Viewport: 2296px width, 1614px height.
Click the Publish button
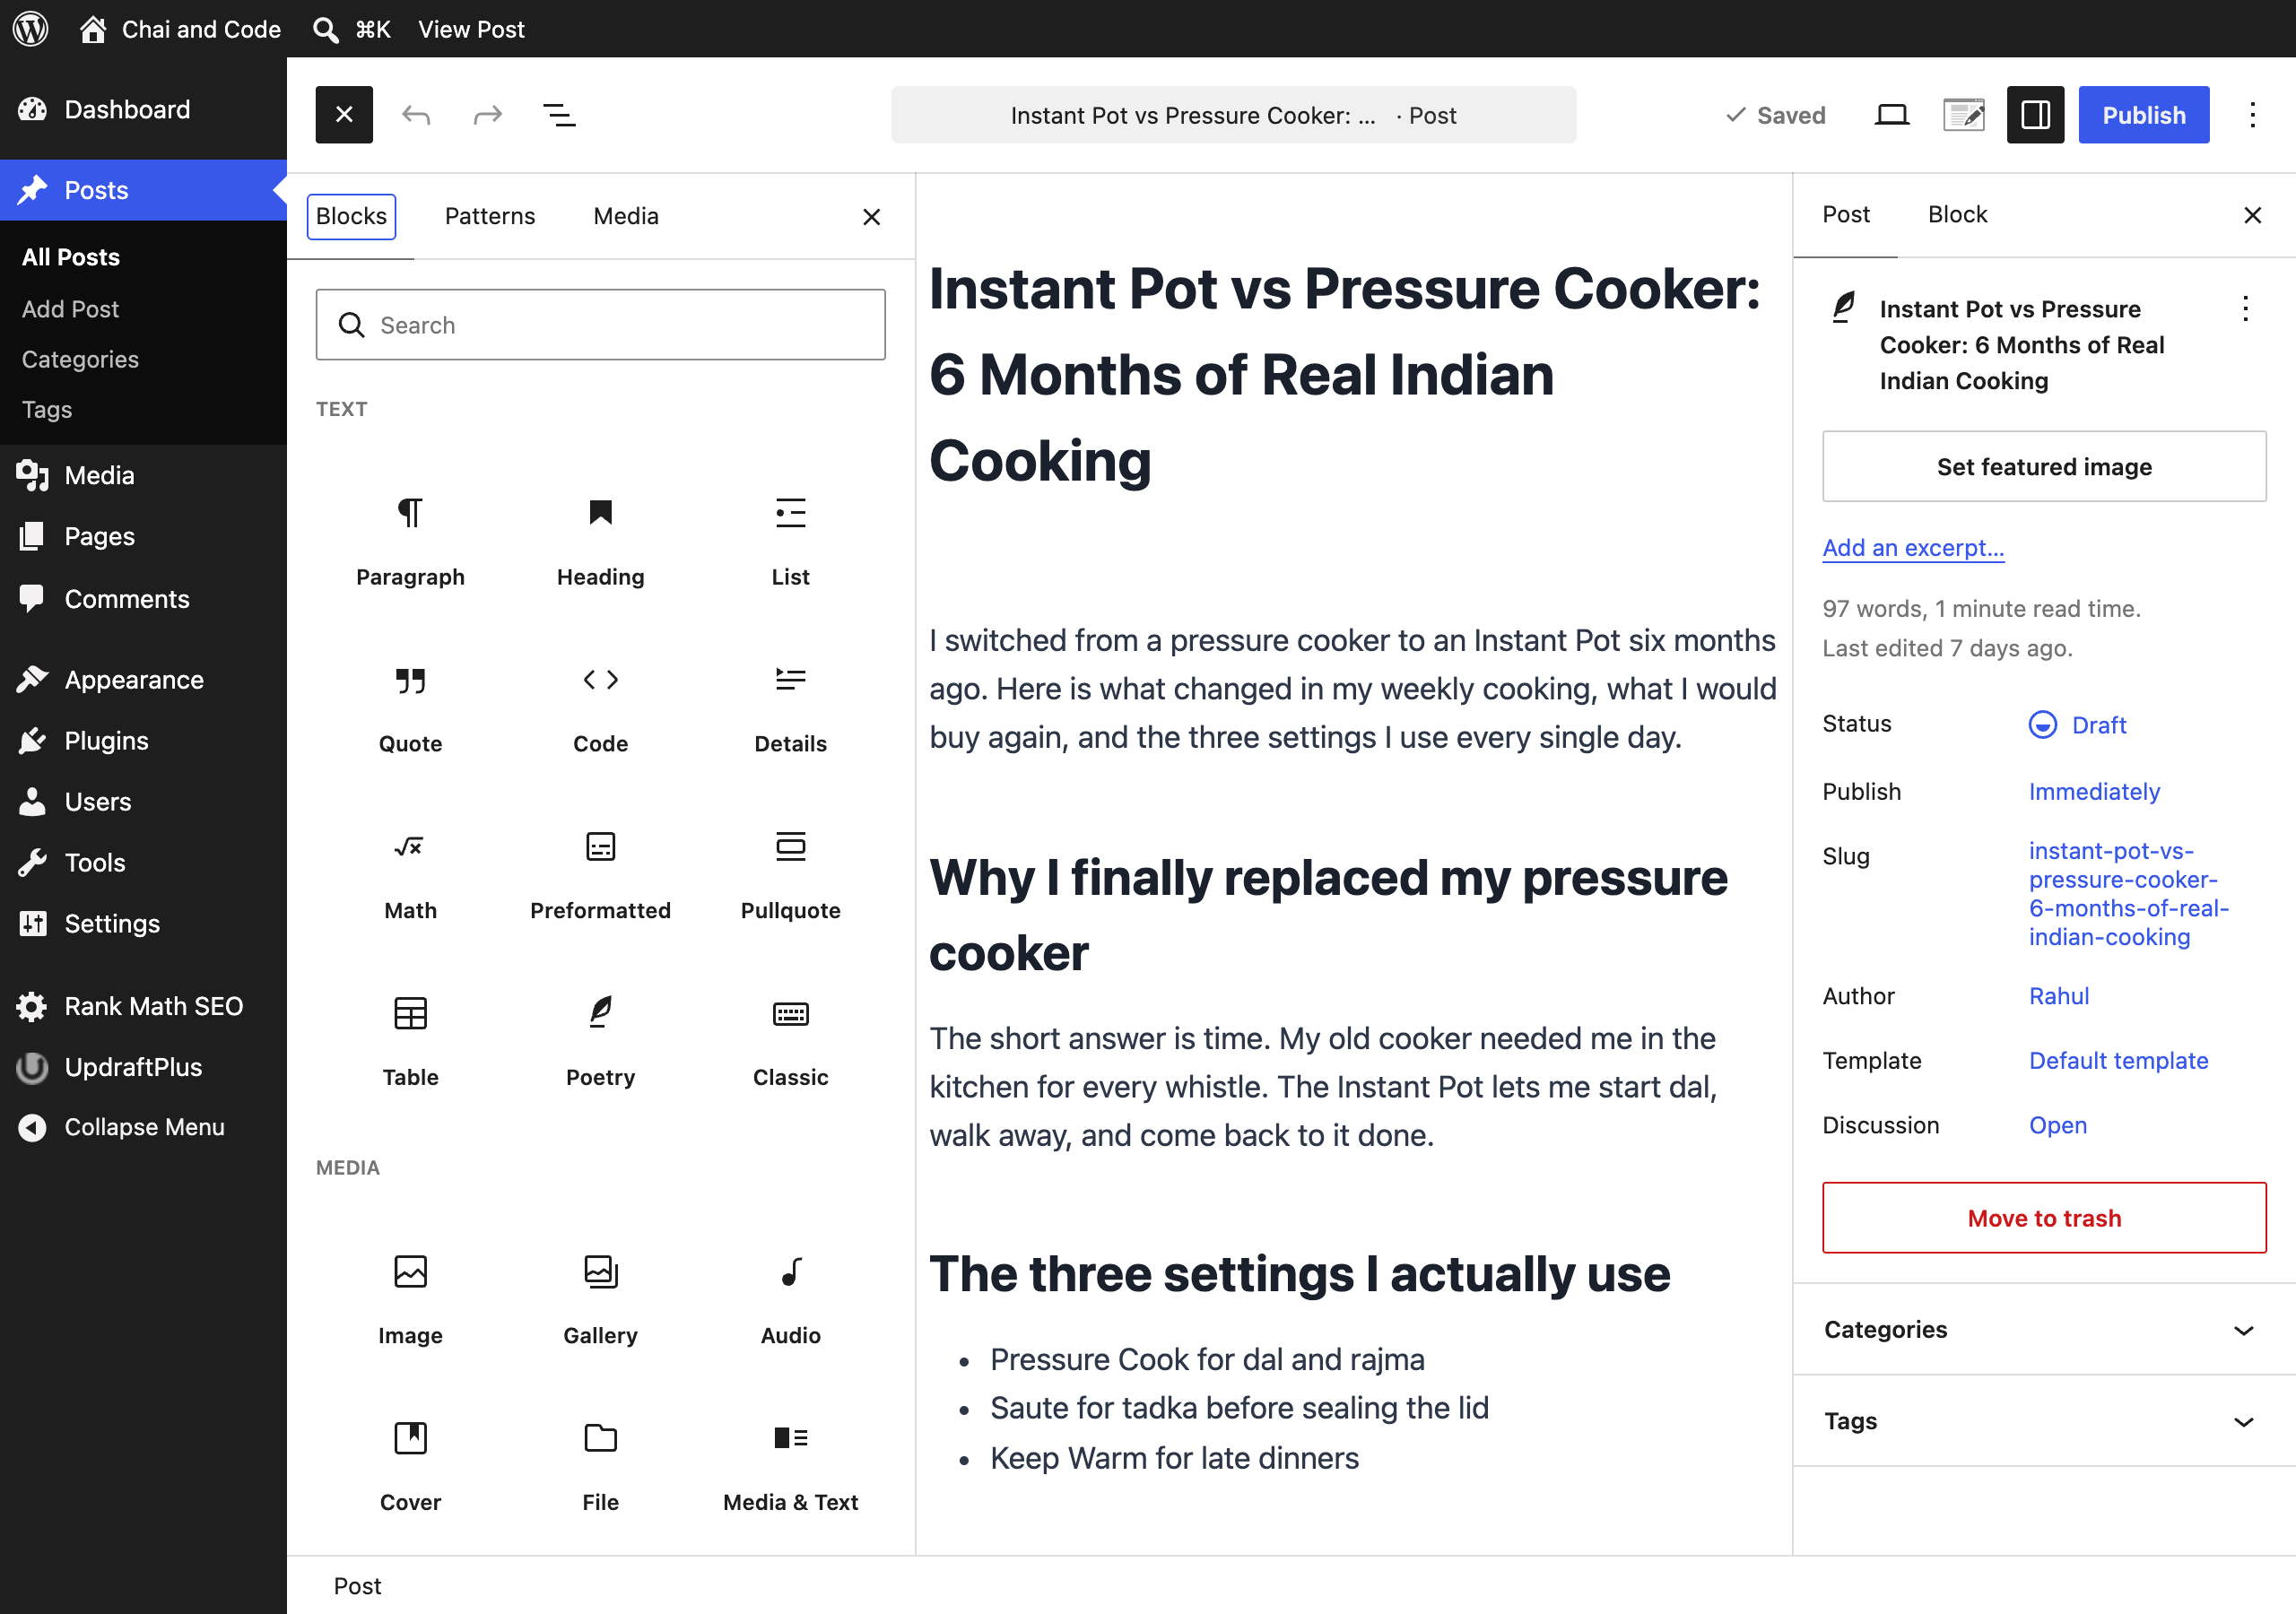(2143, 115)
